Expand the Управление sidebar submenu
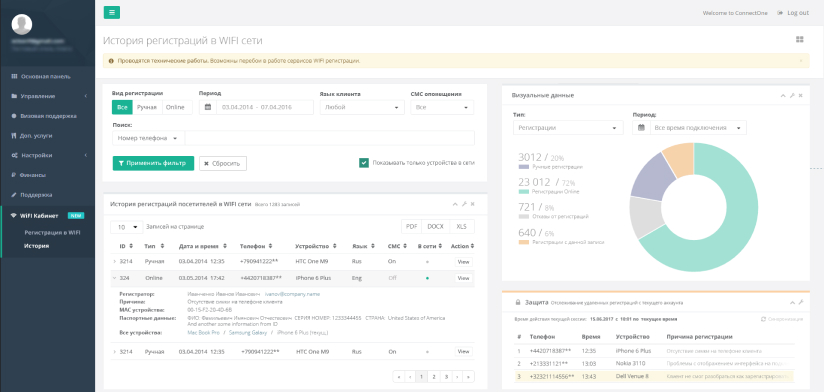824x392 pixels. pos(48,96)
